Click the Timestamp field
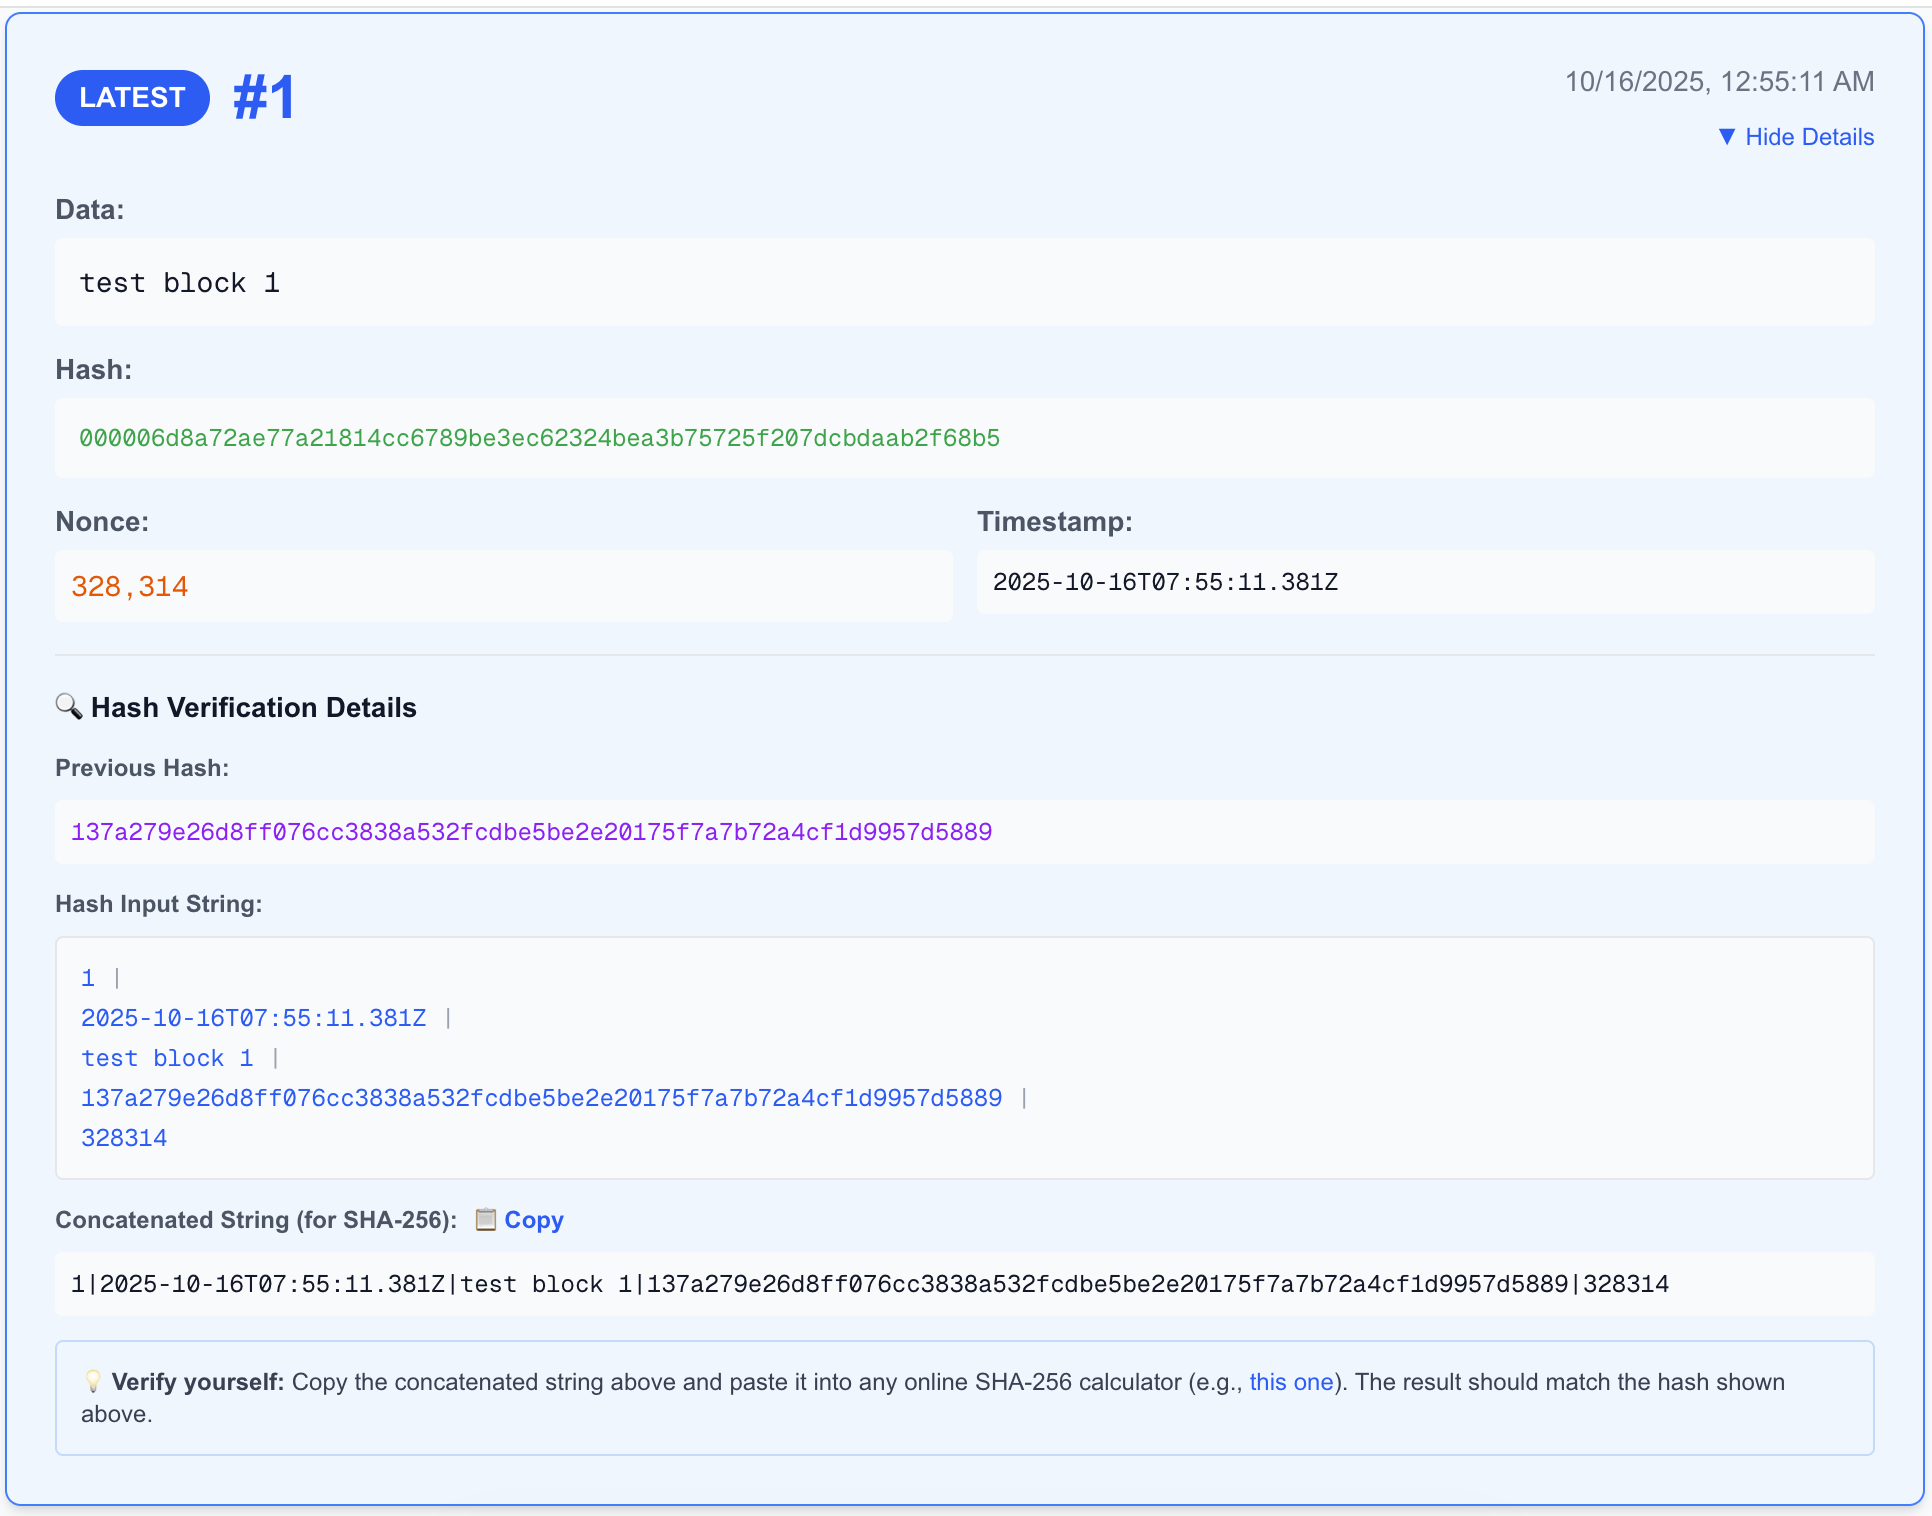 pos(1426,582)
